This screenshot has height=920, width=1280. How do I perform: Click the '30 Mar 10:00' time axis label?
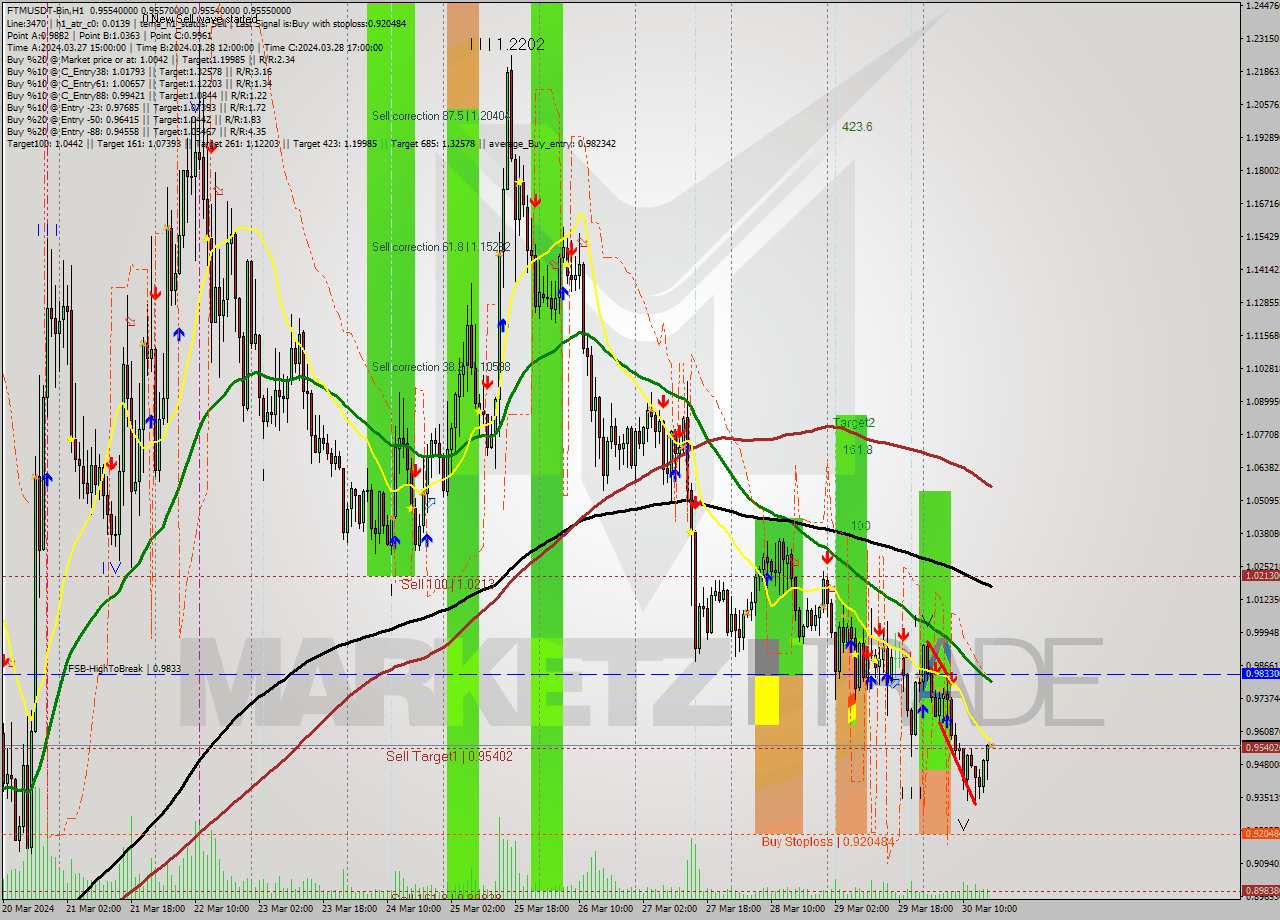coord(991,909)
